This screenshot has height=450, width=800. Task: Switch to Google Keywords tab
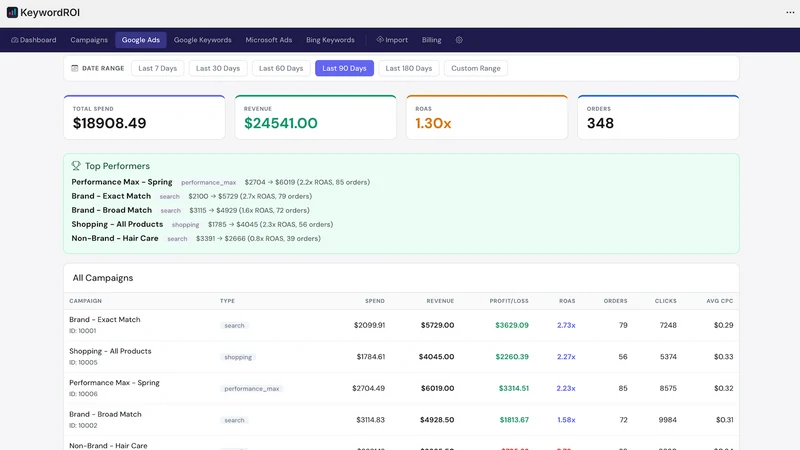tap(203, 40)
